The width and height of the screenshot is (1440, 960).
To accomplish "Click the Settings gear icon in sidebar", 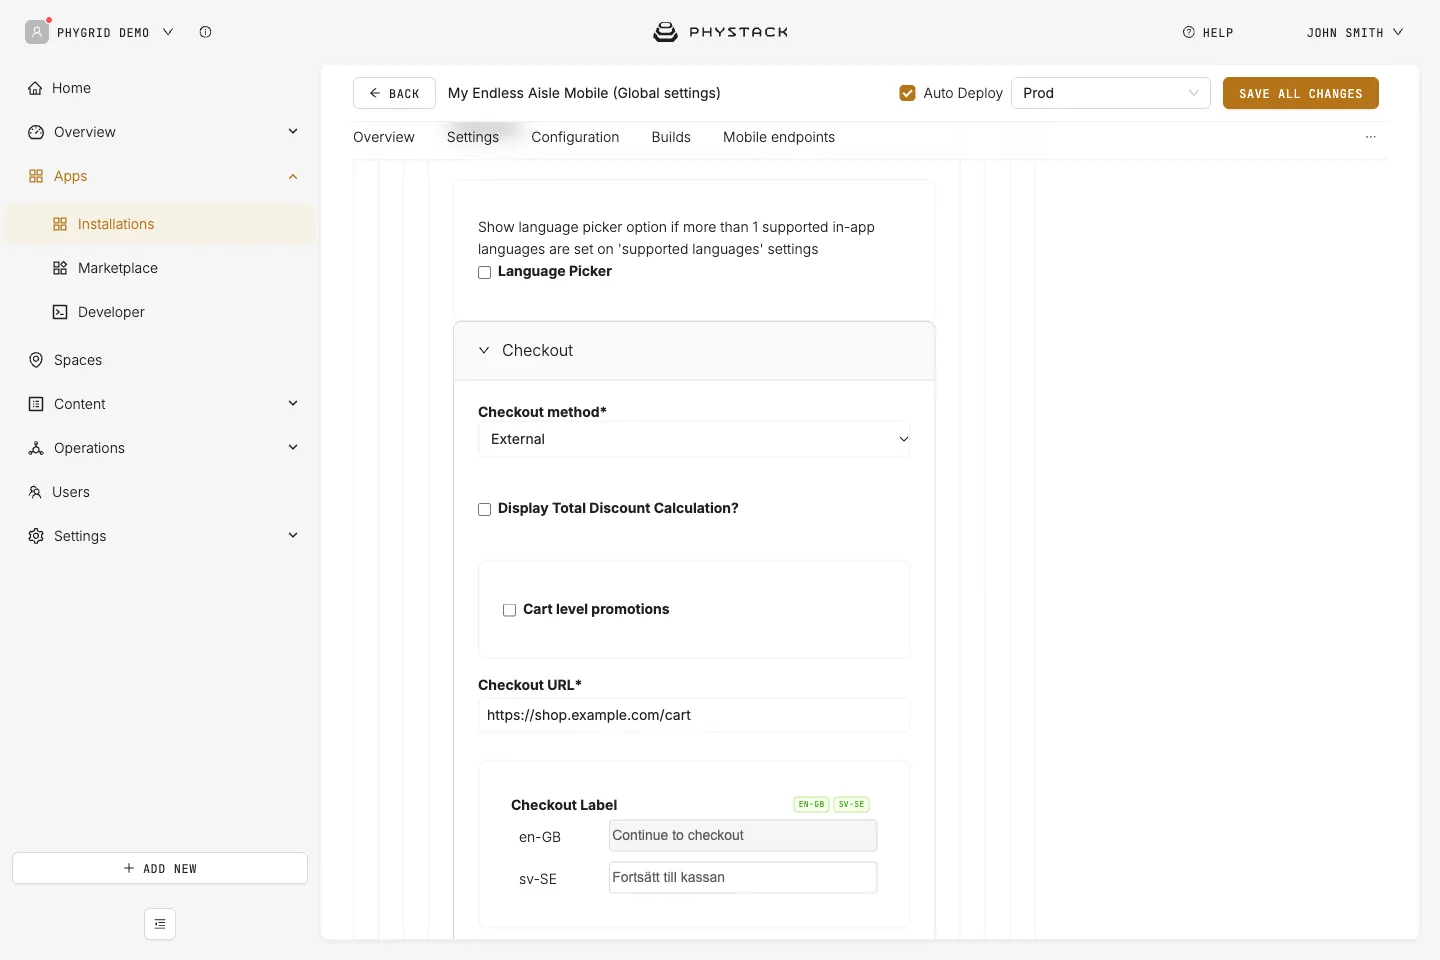I will [36, 536].
